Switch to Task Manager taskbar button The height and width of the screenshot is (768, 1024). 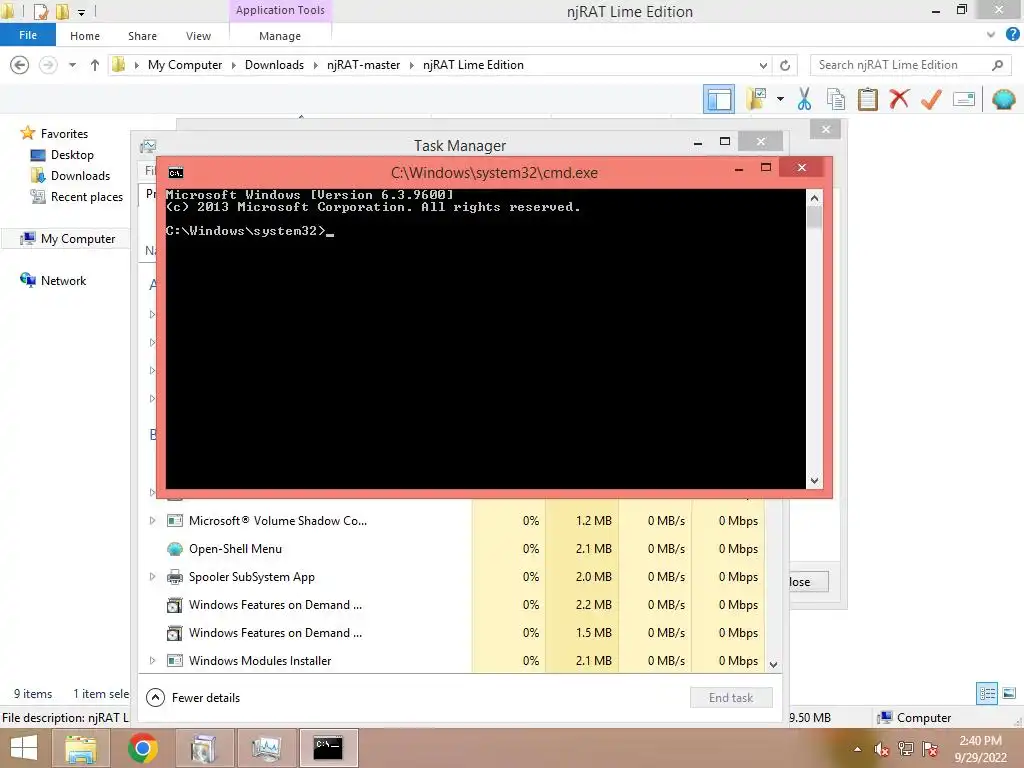point(266,748)
